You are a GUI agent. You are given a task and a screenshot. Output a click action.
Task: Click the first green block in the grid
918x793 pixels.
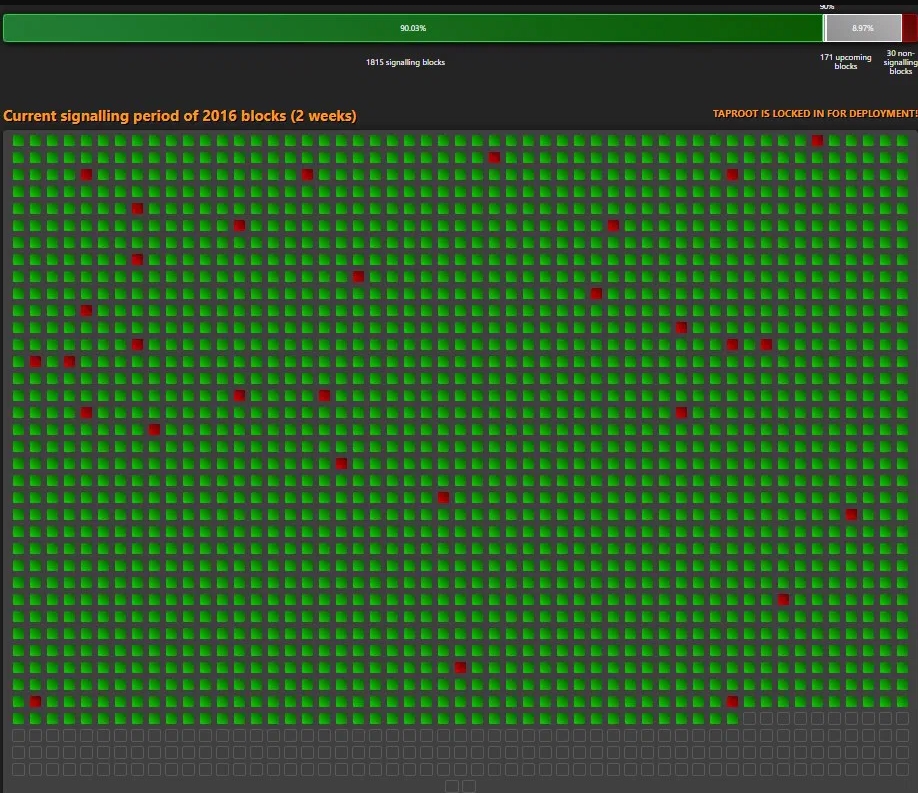click(19, 141)
